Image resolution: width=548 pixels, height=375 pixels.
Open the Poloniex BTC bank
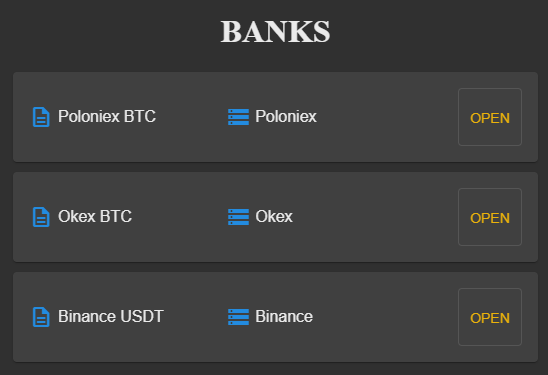[490, 117]
